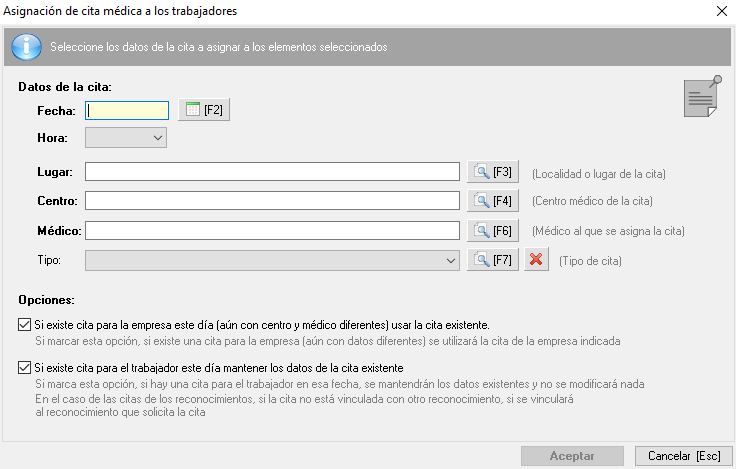736x469 pixels.
Task: Click the 'Si existe cita para el trabajador' label
Action: pos(219,368)
